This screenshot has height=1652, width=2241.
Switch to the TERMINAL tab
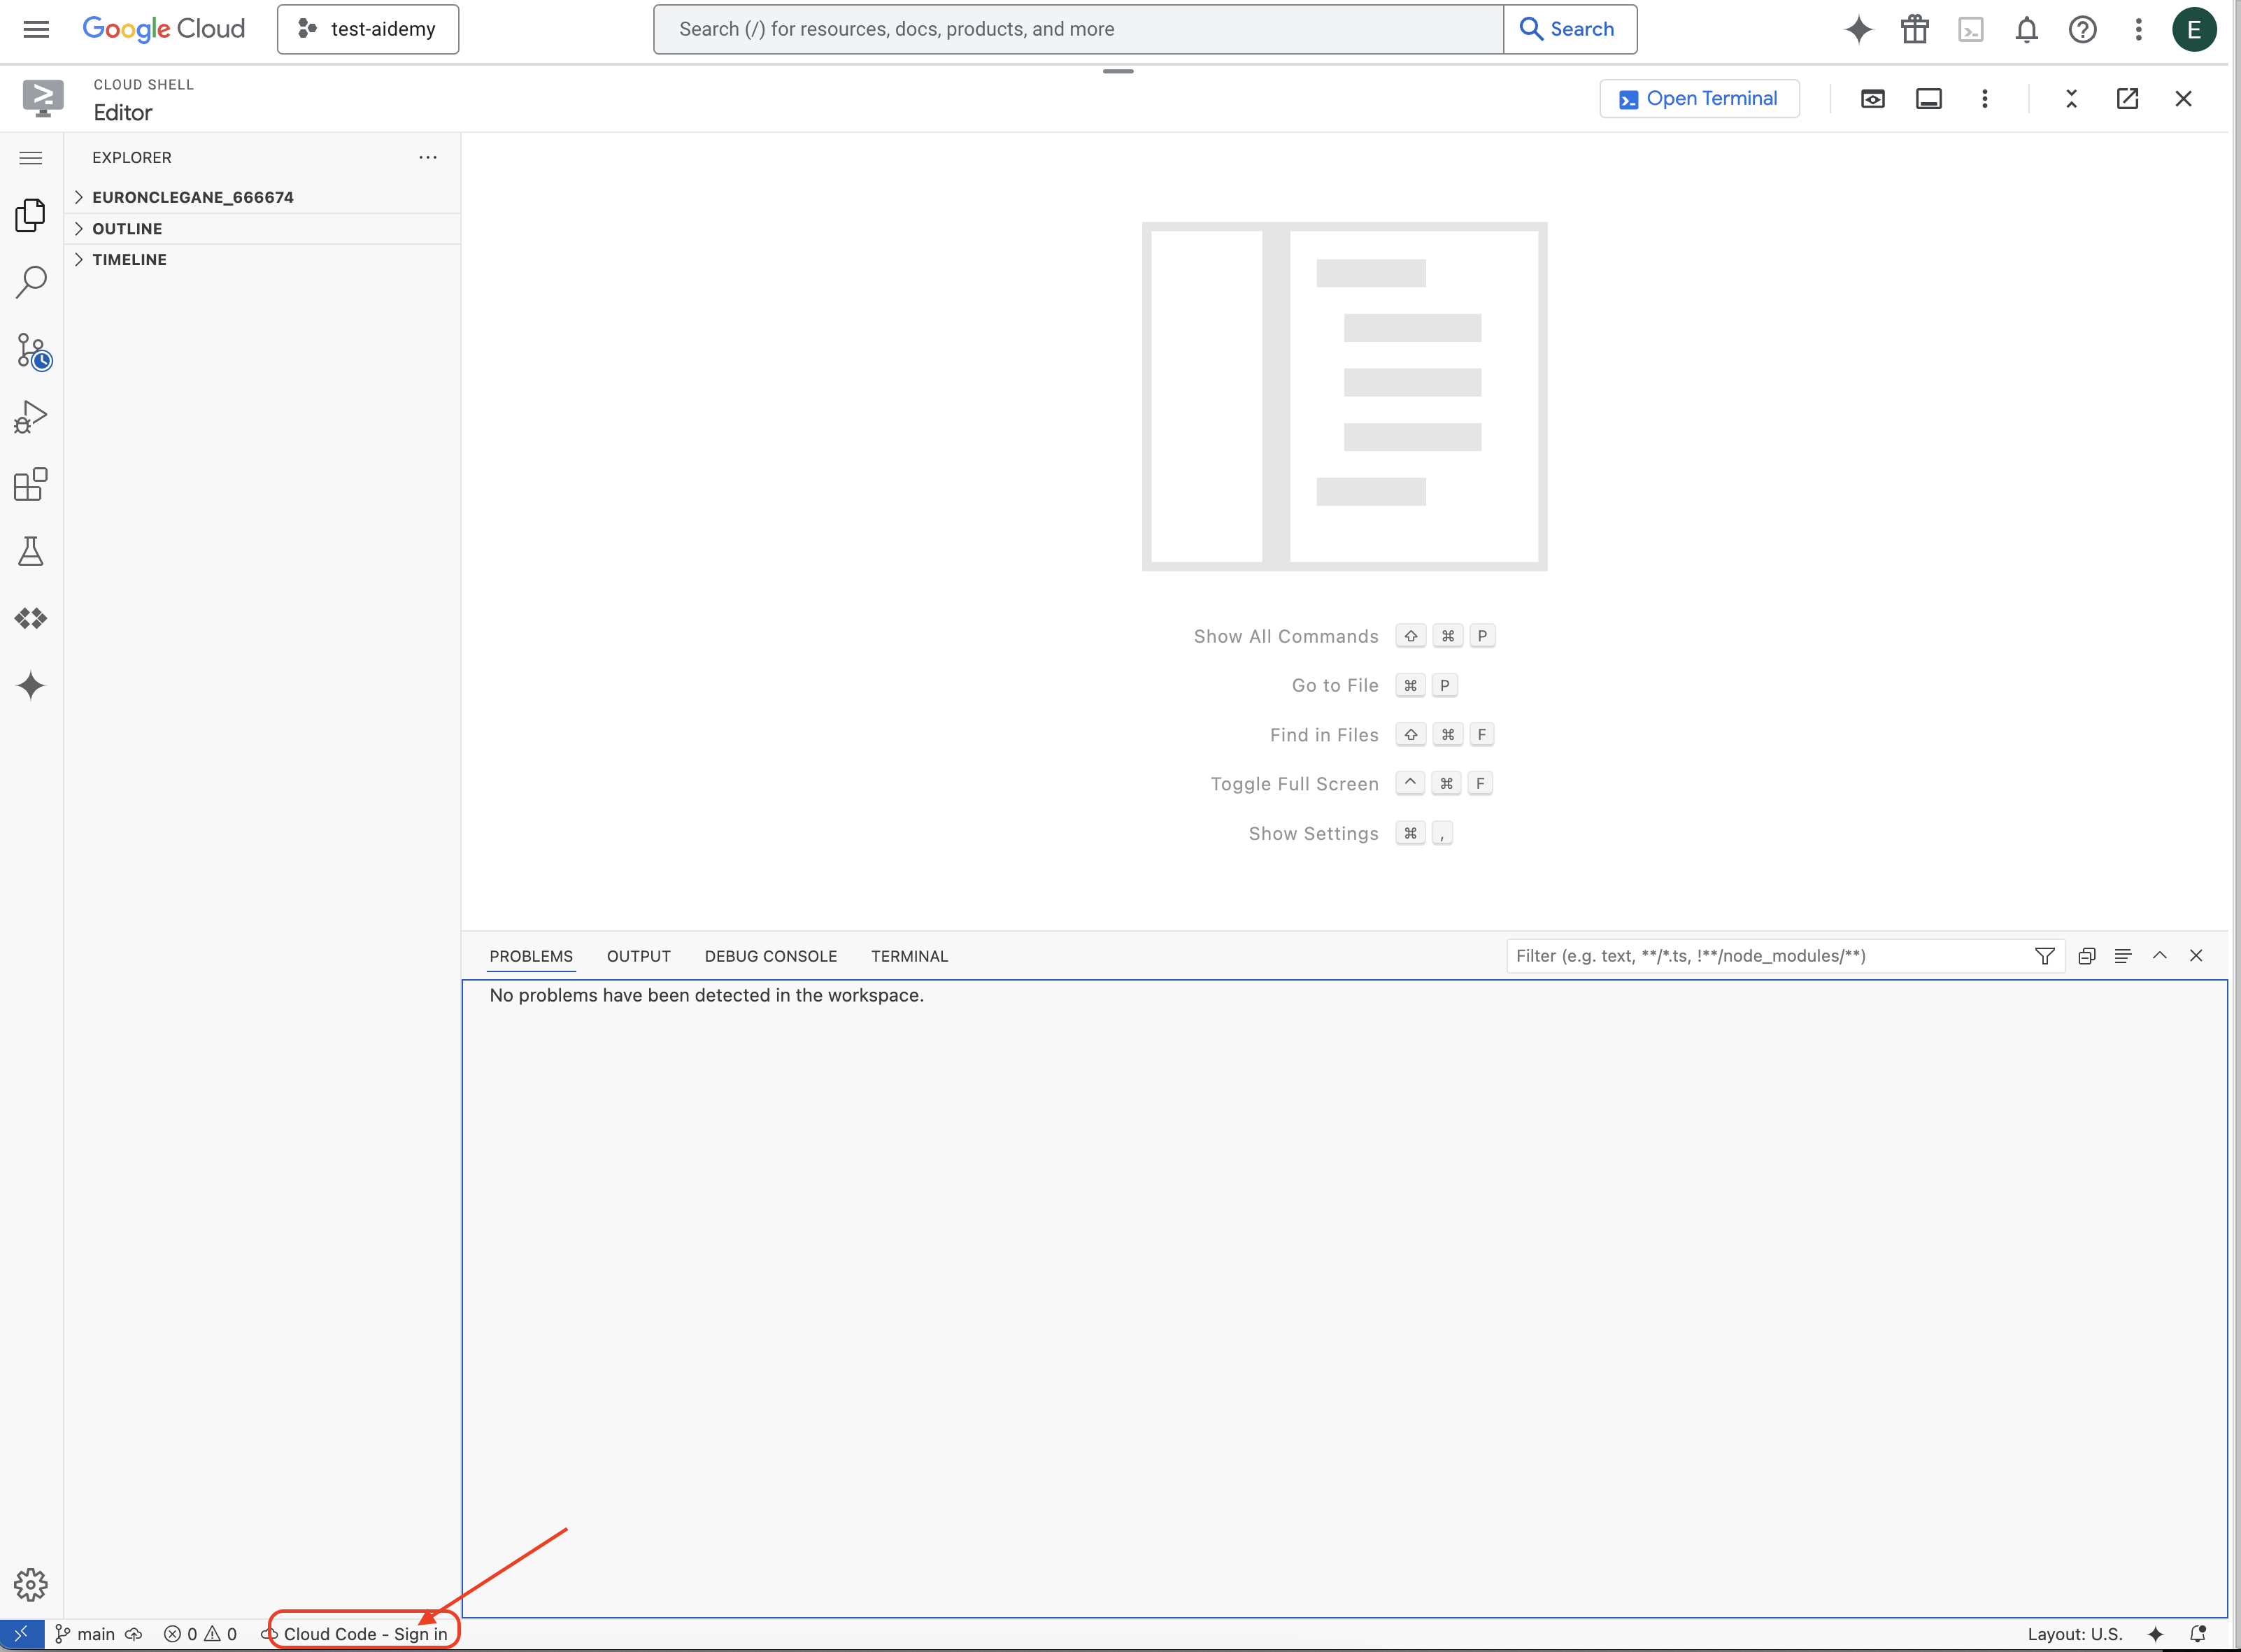[910, 955]
